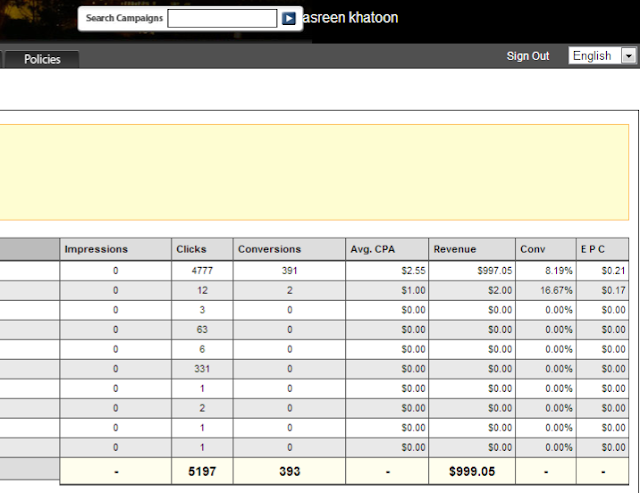Sort by Conv column header
This screenshot has height=493, width=640.
(546, 249)
